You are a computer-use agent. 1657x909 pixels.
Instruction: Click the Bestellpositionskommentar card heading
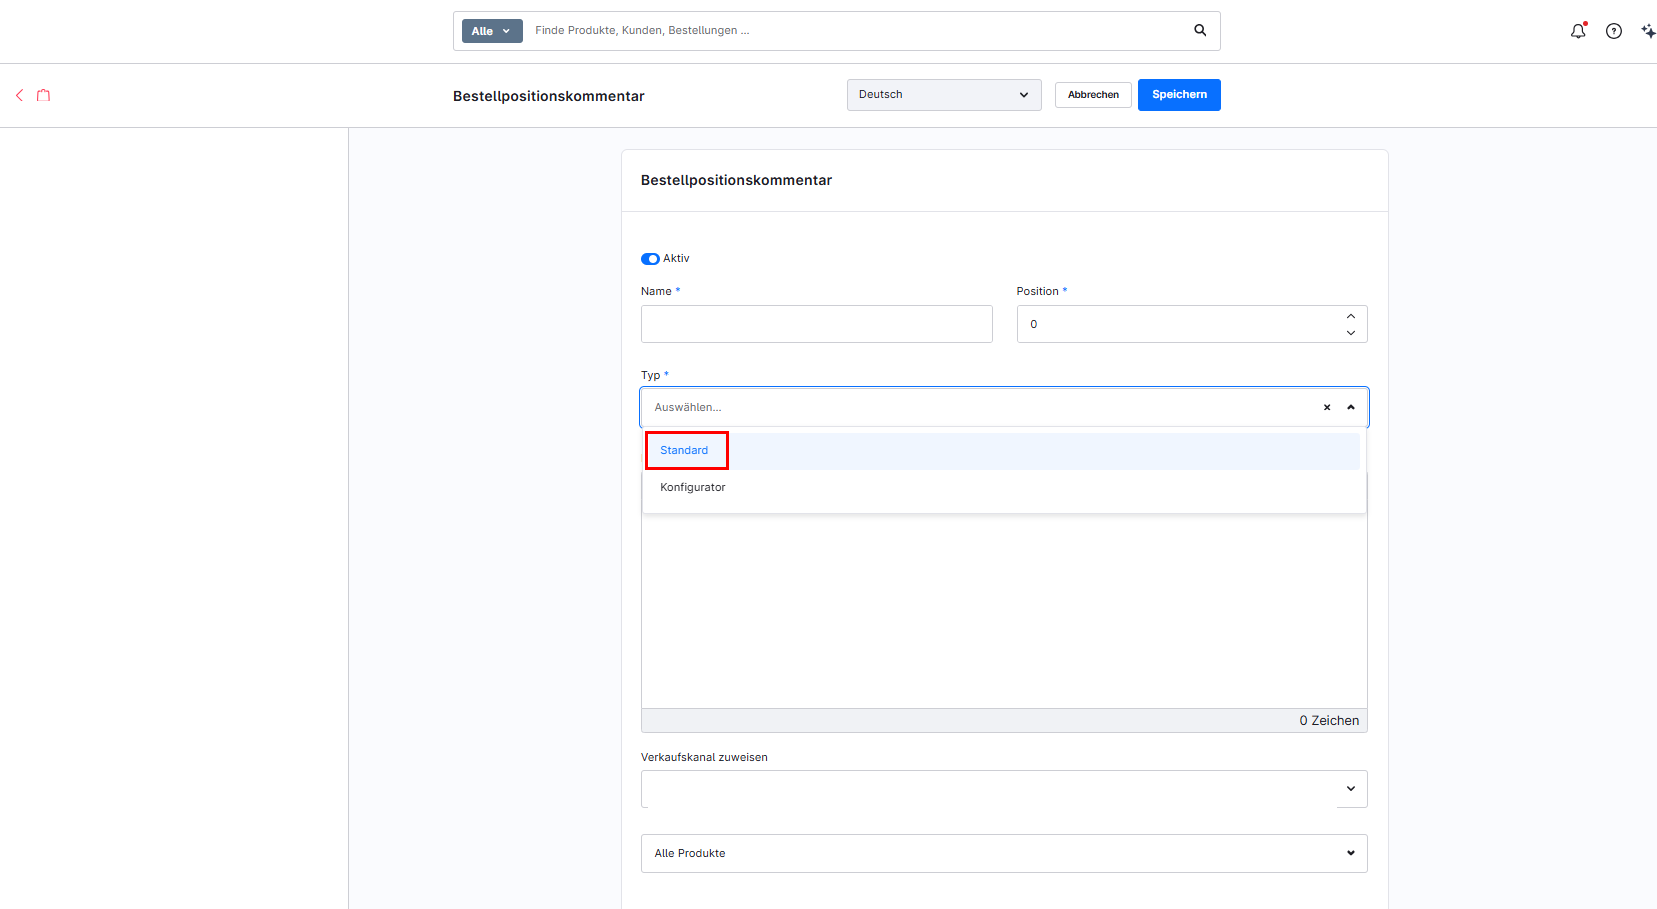[x=736, y=180]
